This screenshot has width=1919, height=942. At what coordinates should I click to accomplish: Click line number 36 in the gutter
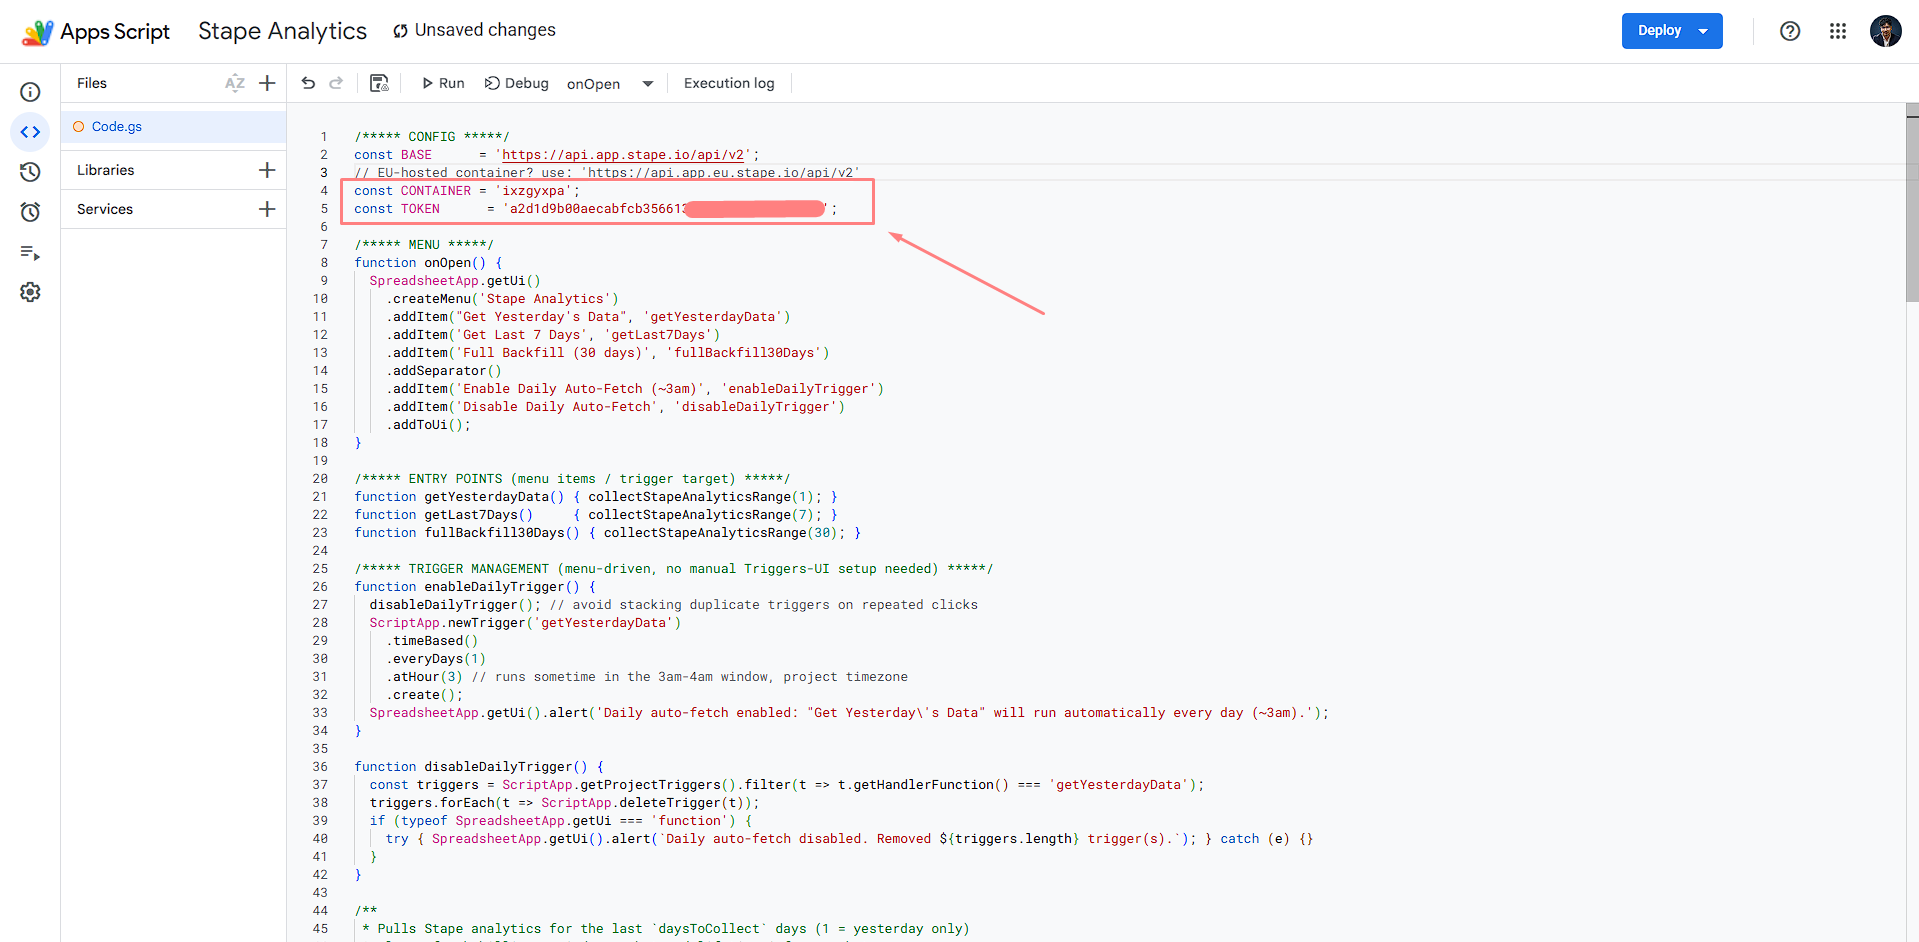pyautogui.click(x=320, y=767)
